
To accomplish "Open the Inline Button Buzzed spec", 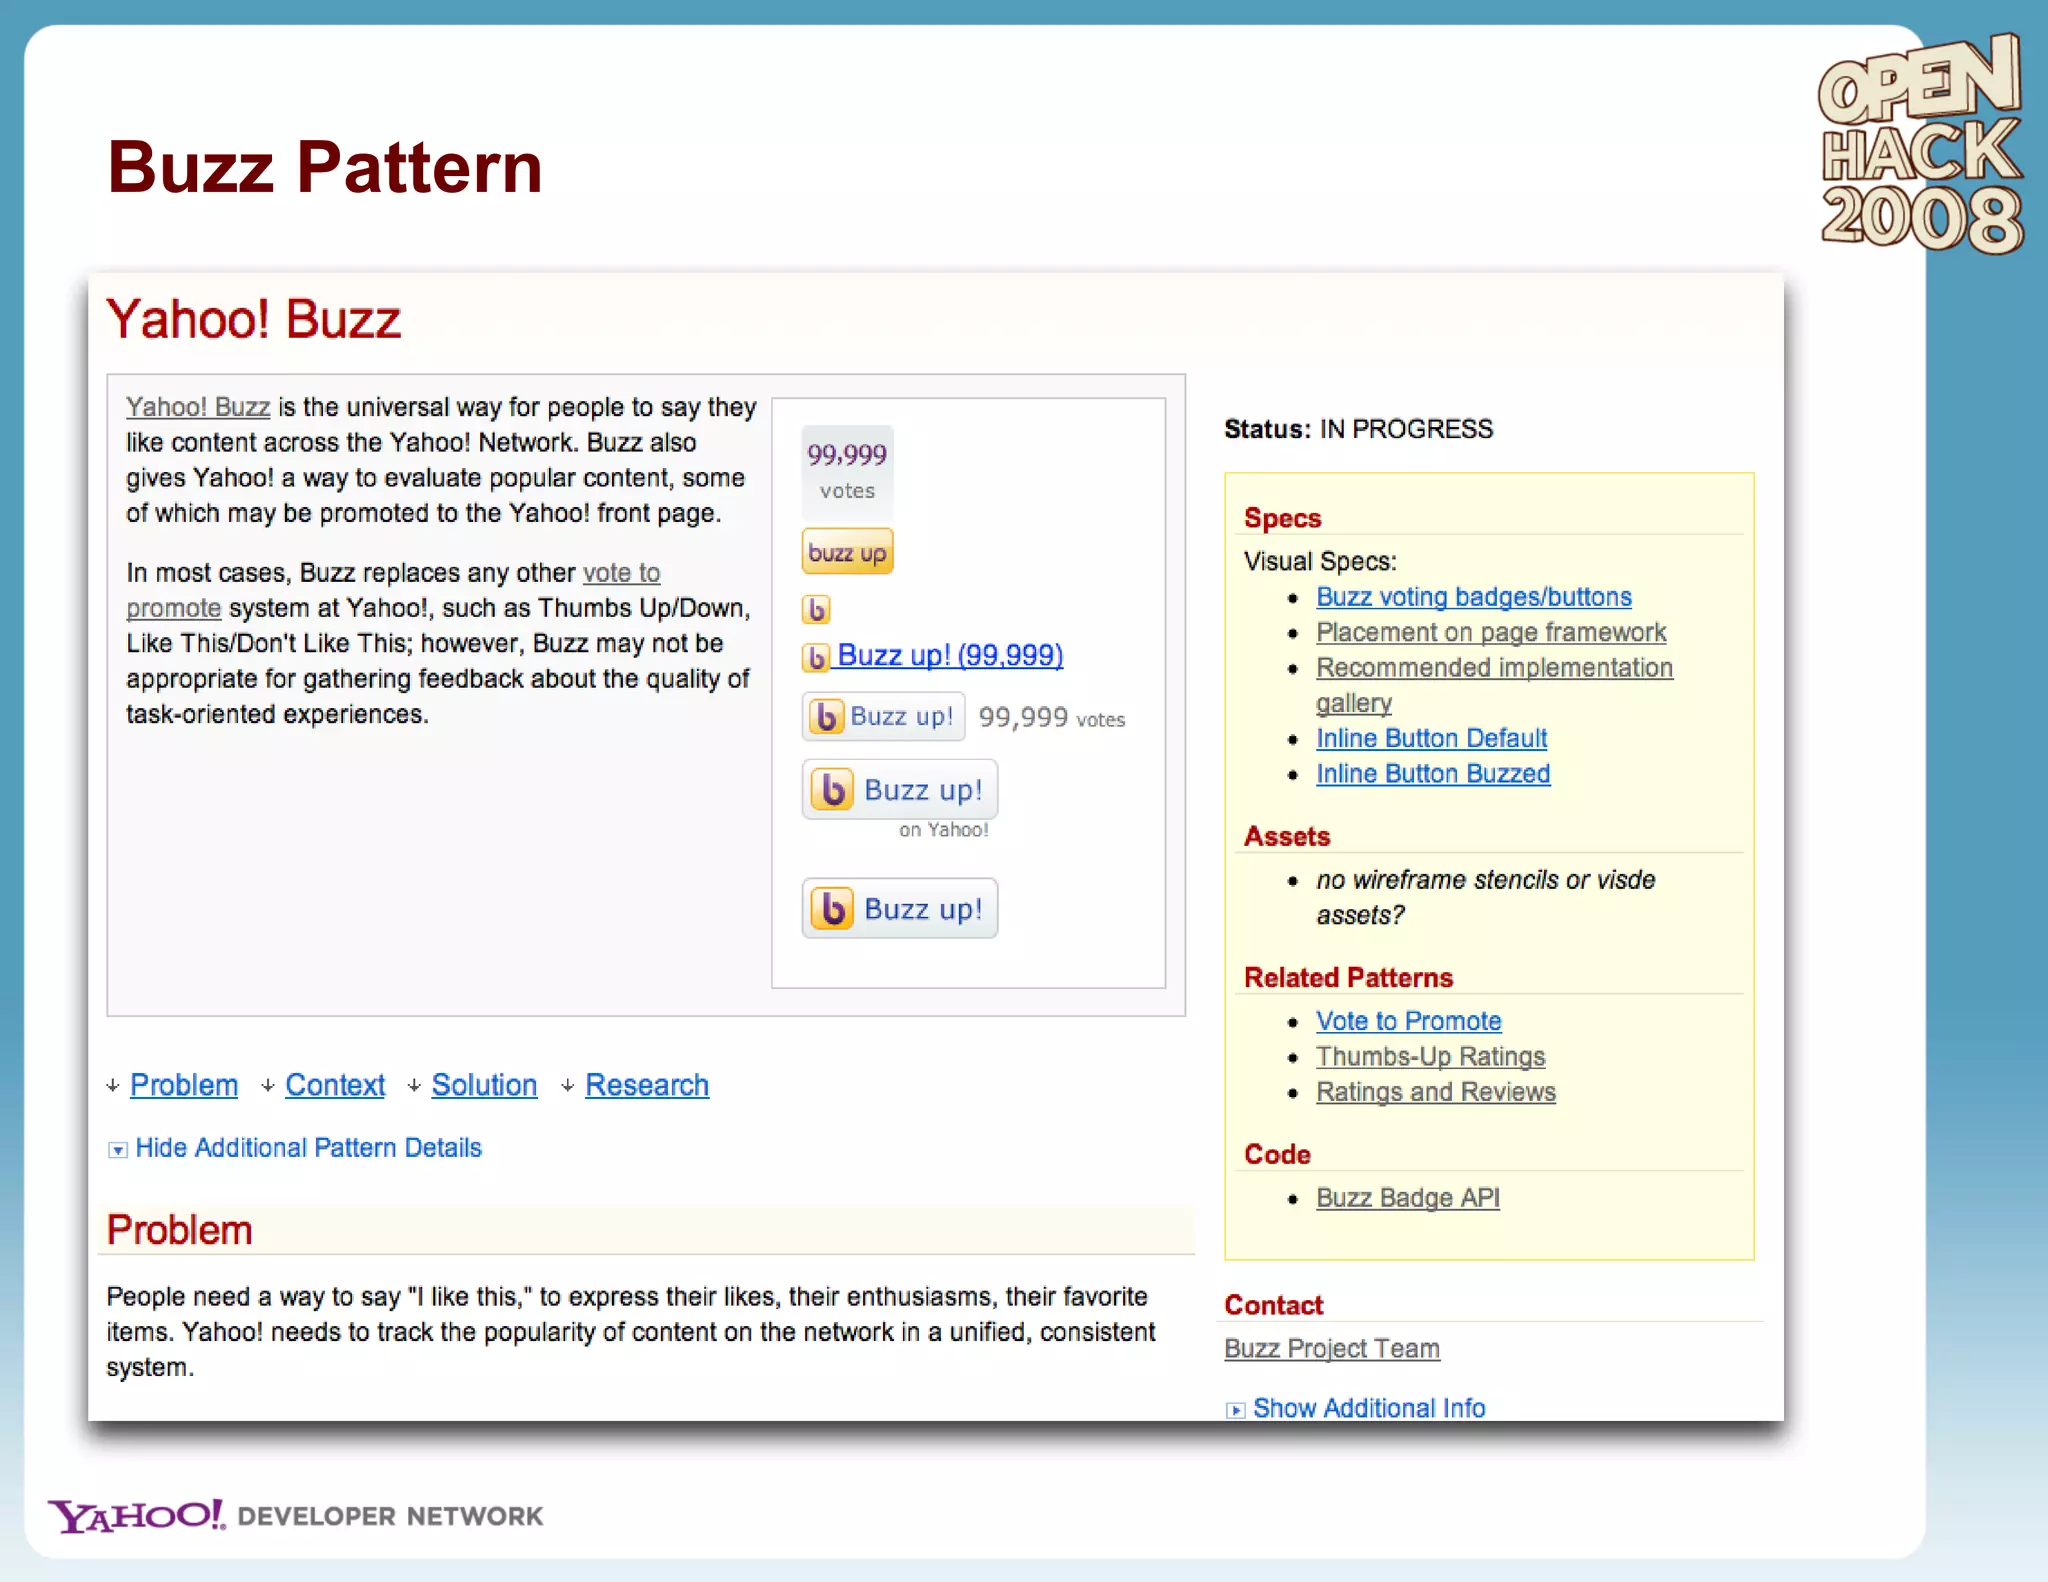I will click(1433, 774).
